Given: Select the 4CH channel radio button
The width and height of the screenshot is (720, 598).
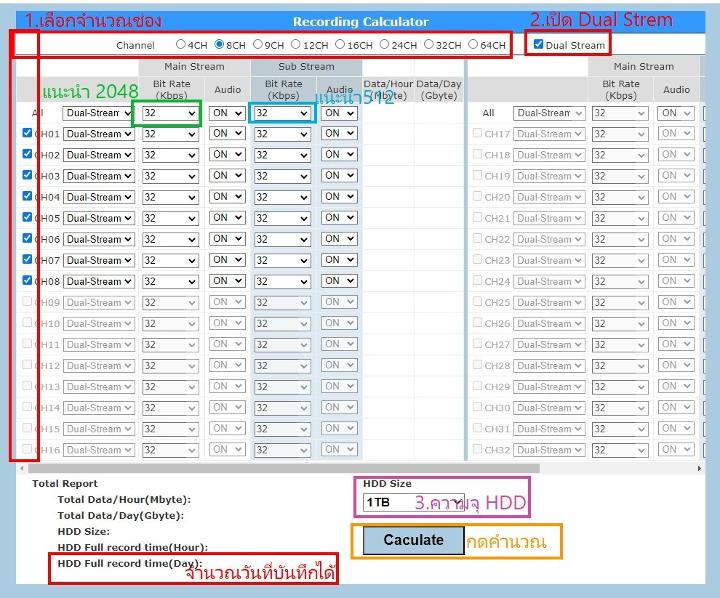Looking at the screenshot, I should tap(181, 44).
